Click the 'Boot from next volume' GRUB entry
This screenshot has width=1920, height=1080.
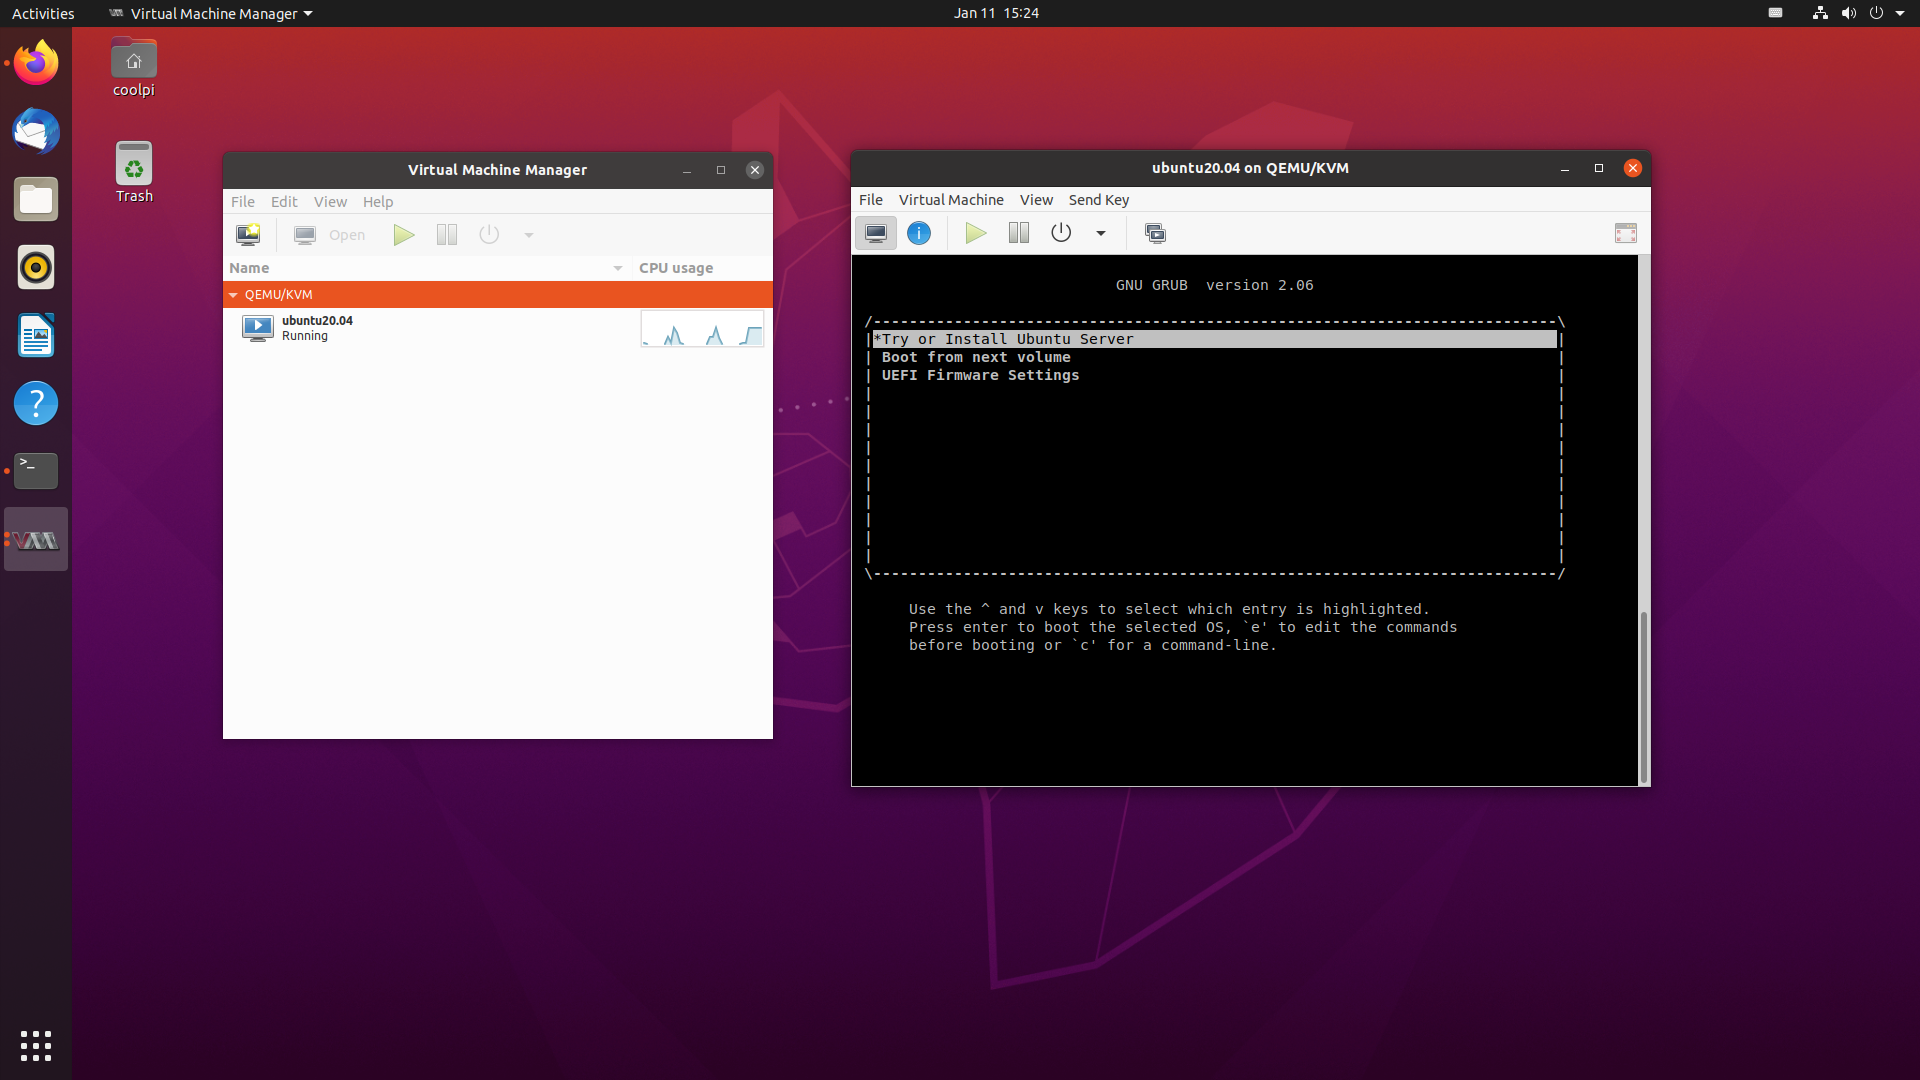coord(976,357)
